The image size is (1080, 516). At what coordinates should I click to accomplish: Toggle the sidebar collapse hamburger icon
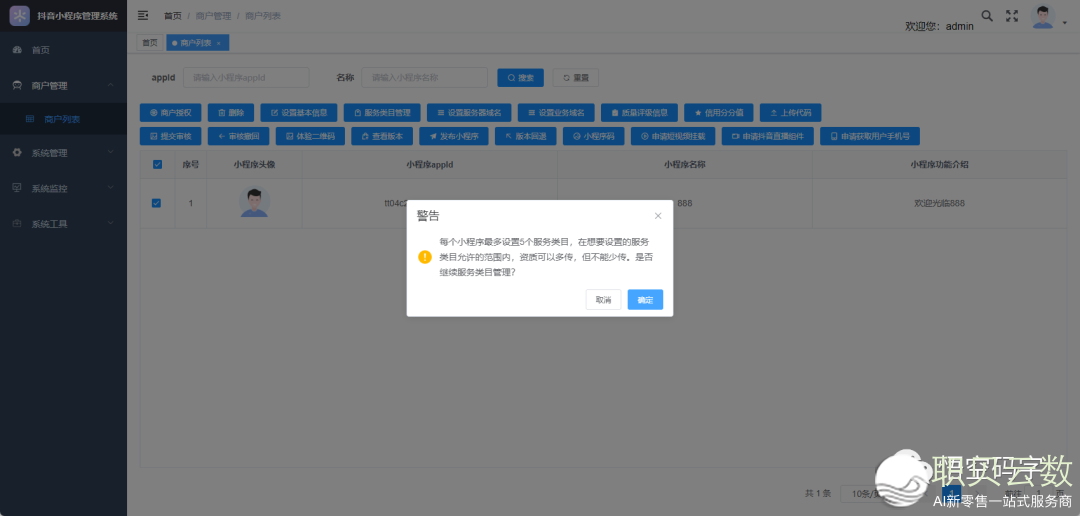point(143,15)
